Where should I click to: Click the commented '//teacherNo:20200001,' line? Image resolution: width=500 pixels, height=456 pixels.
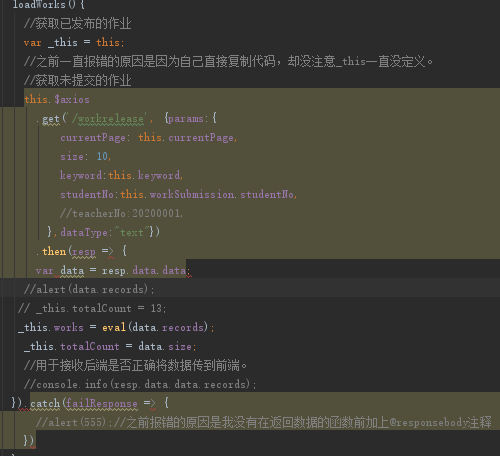pyautogui.click(x=121, y=213)
